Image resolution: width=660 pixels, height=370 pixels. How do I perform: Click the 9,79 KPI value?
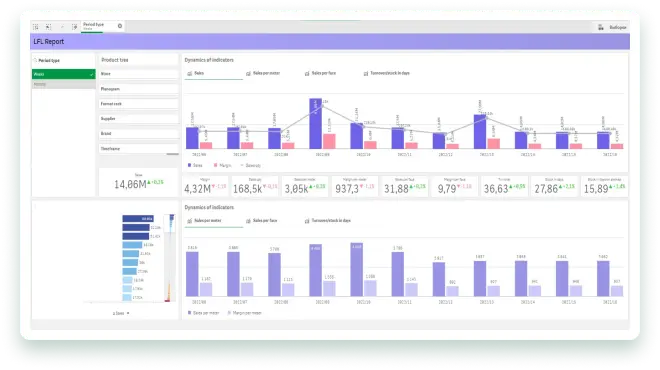point(447,189)
